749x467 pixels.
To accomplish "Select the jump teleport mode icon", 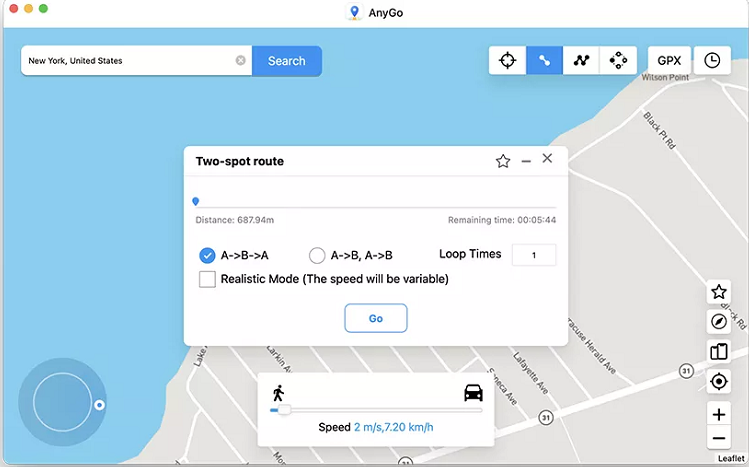I will pos(618,61).
